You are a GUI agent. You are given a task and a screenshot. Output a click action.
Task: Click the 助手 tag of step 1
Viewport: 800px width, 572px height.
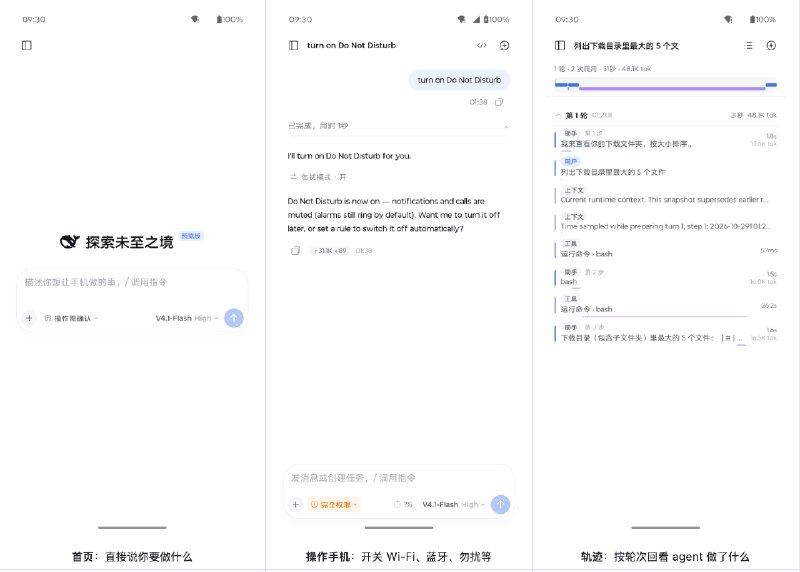coord(570,133)
